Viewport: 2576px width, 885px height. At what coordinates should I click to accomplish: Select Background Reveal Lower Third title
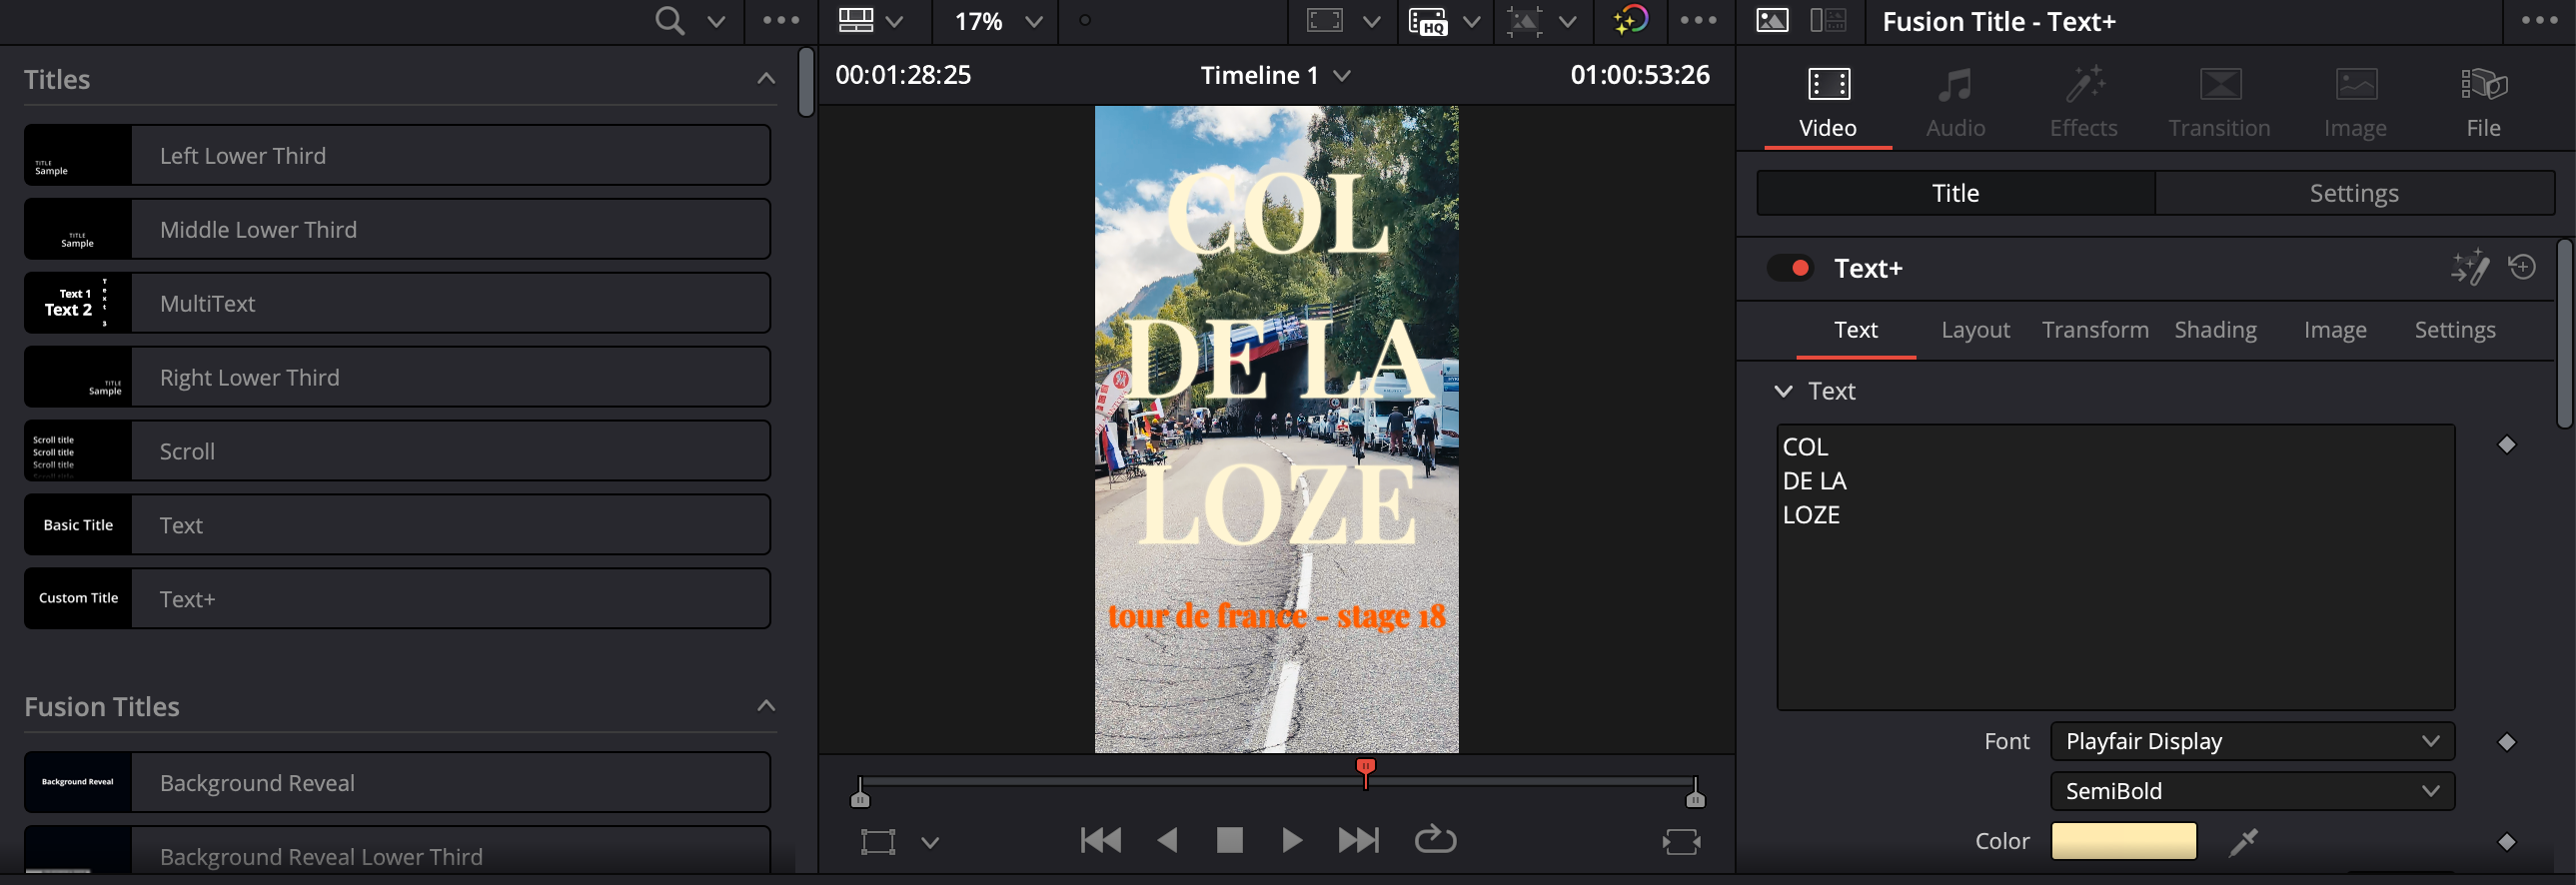397,851
